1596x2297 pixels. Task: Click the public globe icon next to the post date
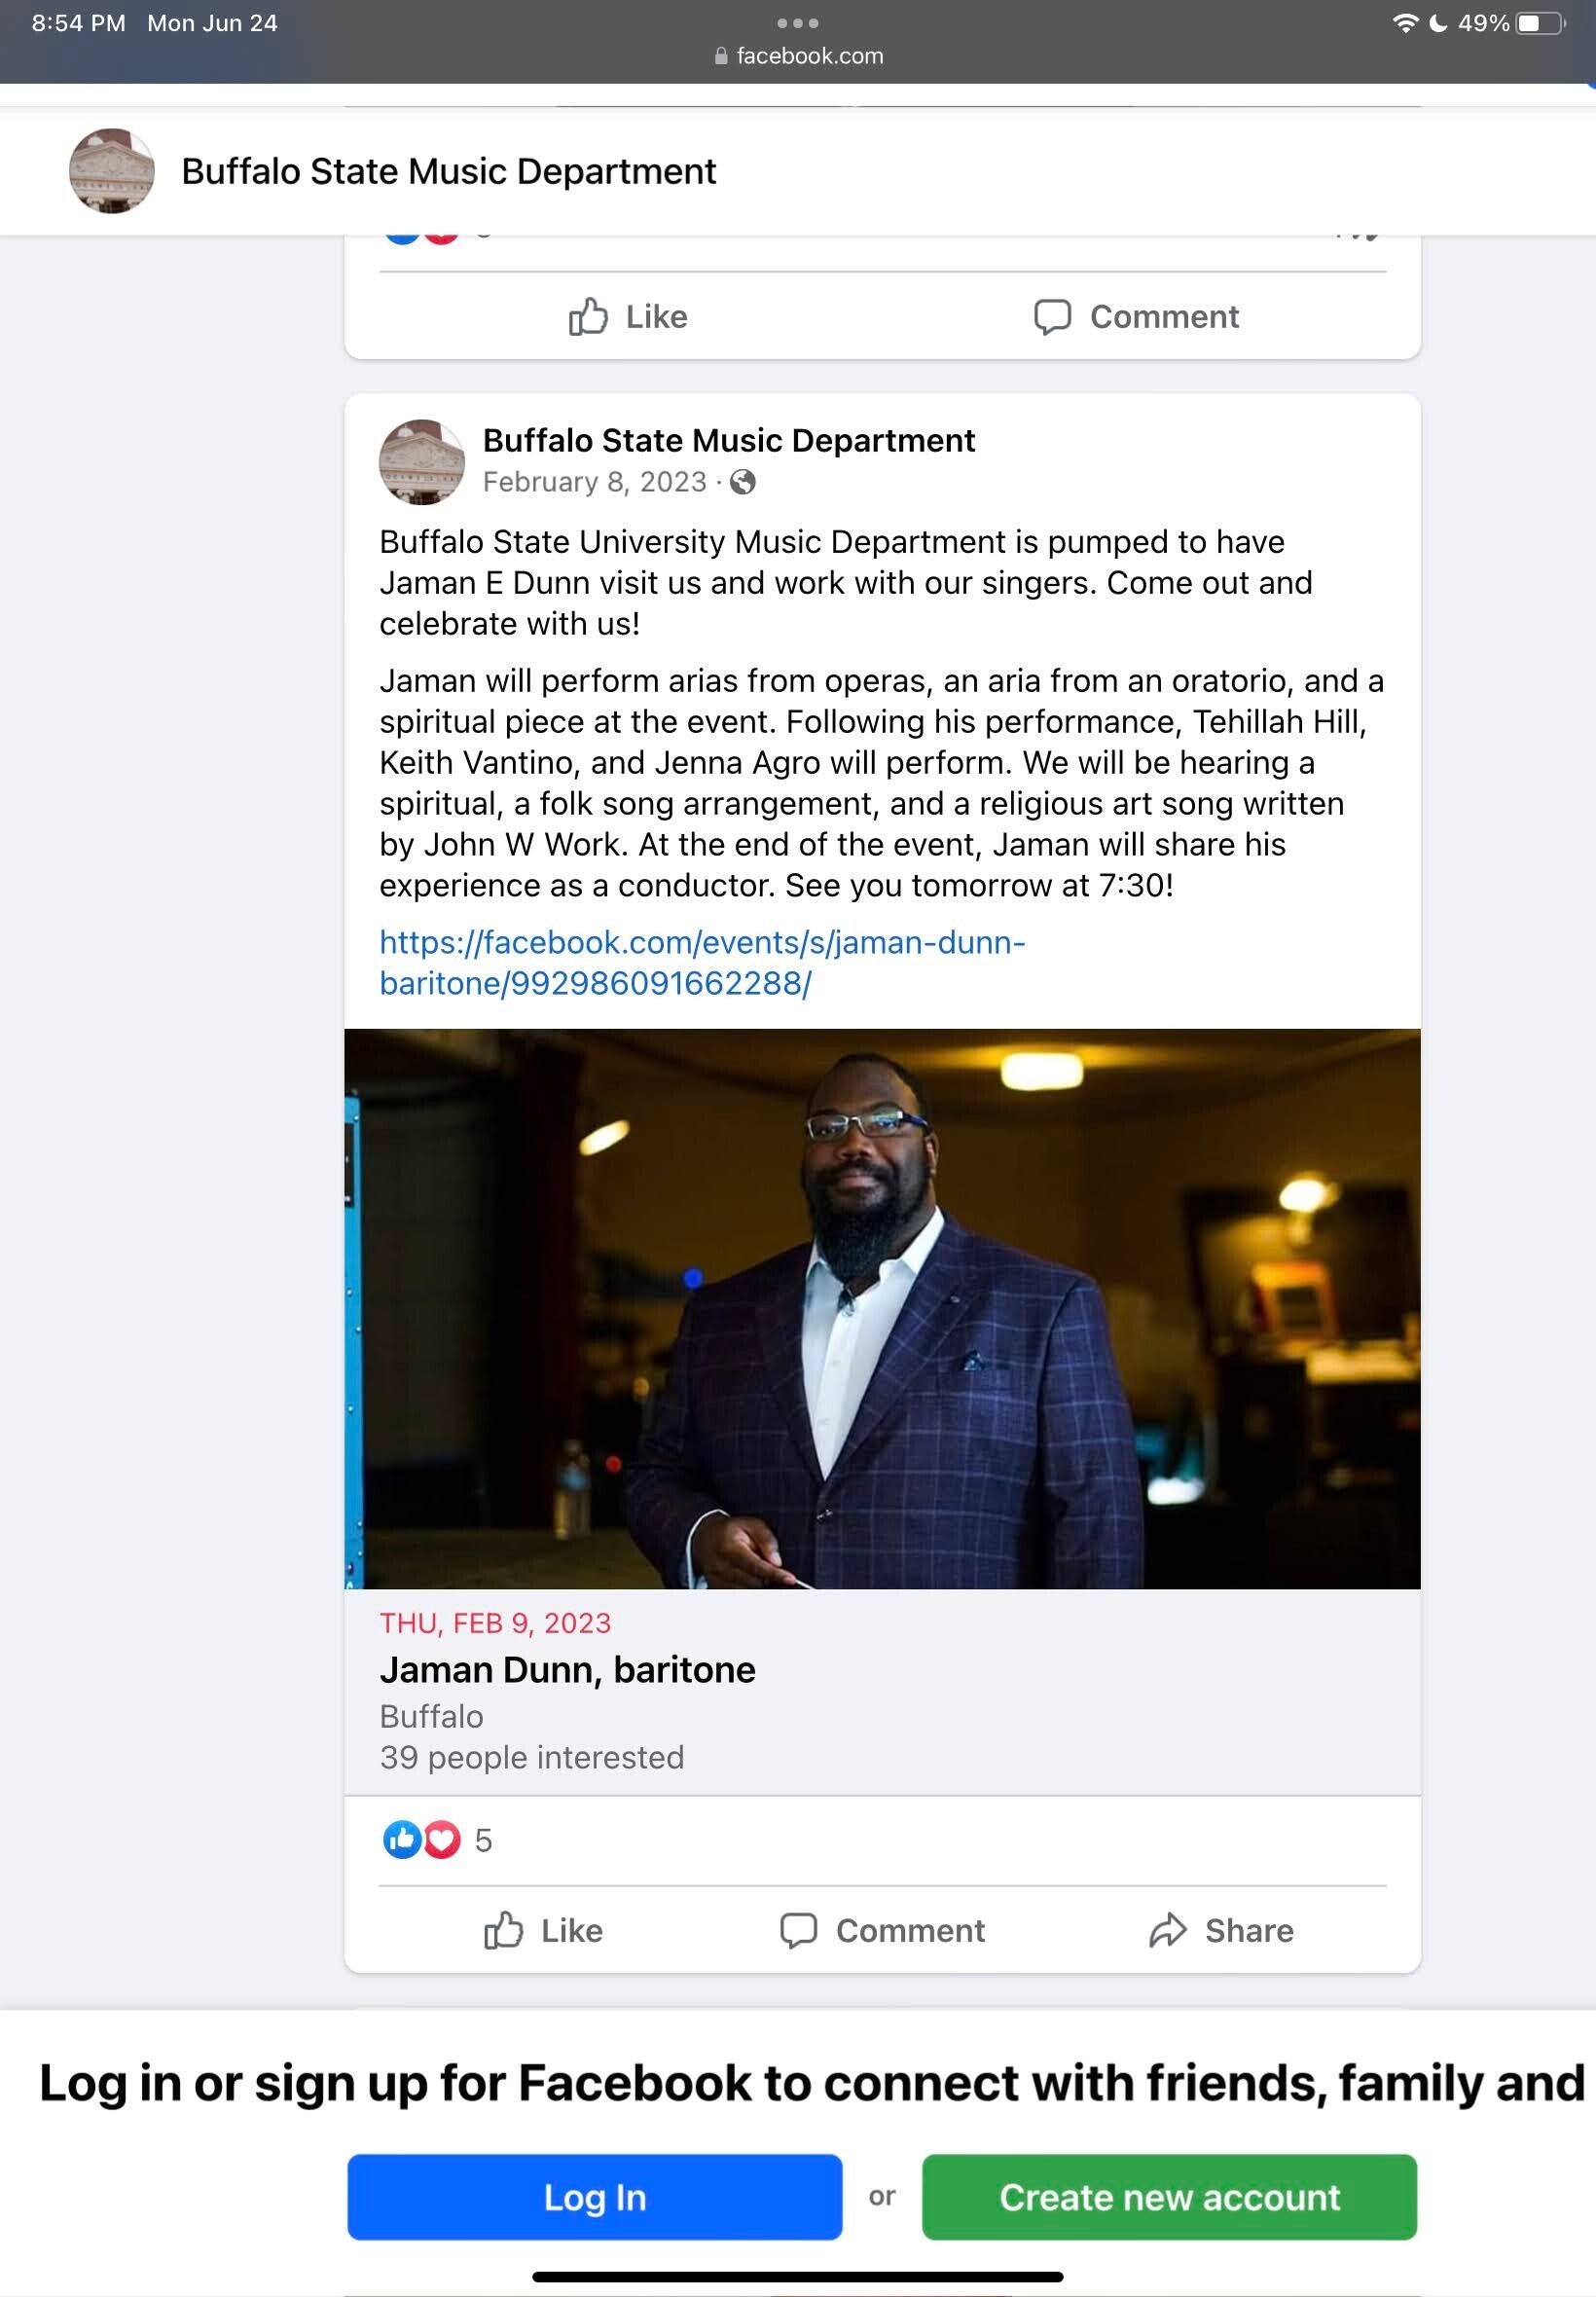pyautogui.click(x=743, y=482)
